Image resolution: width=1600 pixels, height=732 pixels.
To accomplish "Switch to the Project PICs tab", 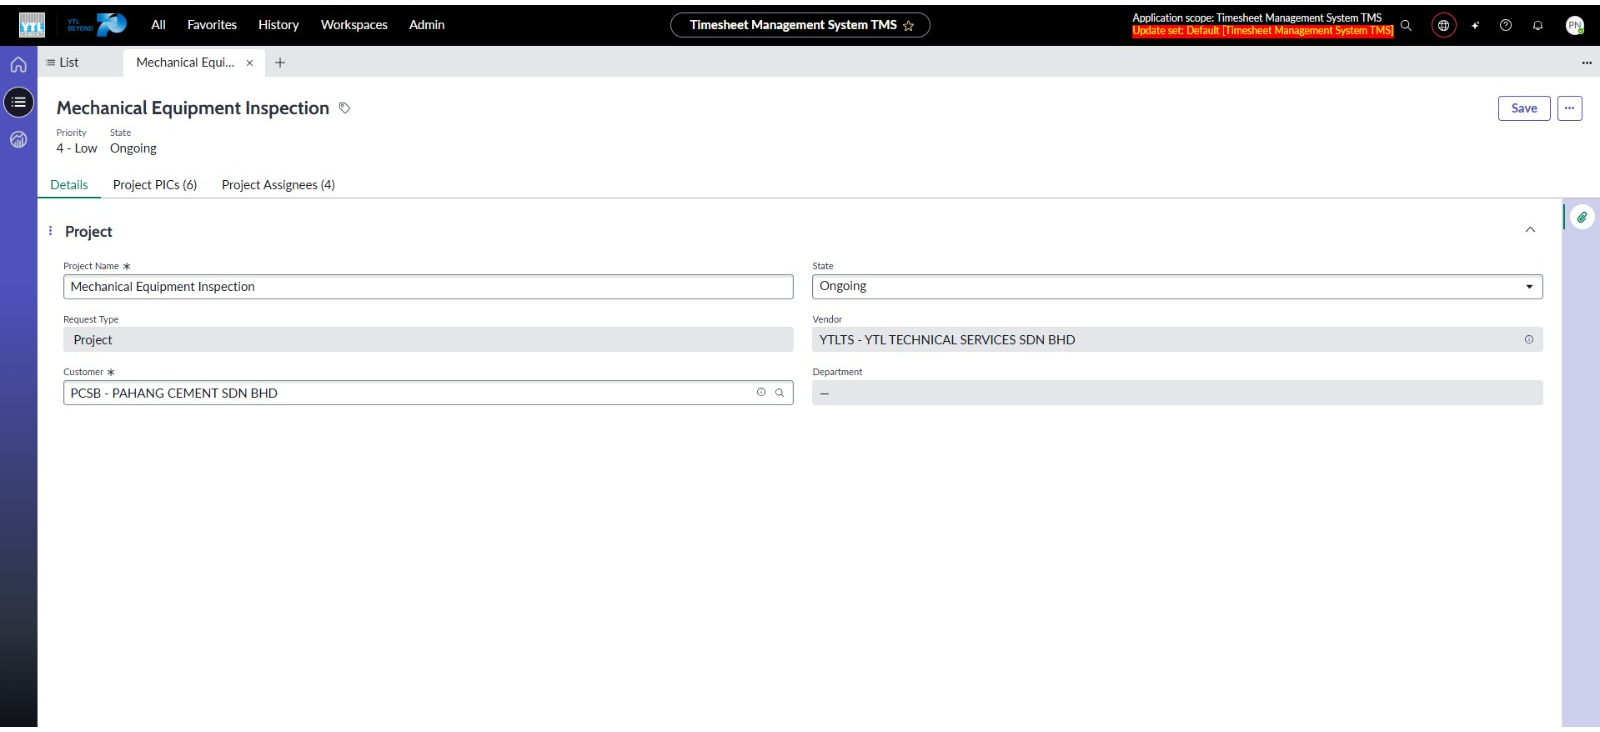I will tap(155, 185).
